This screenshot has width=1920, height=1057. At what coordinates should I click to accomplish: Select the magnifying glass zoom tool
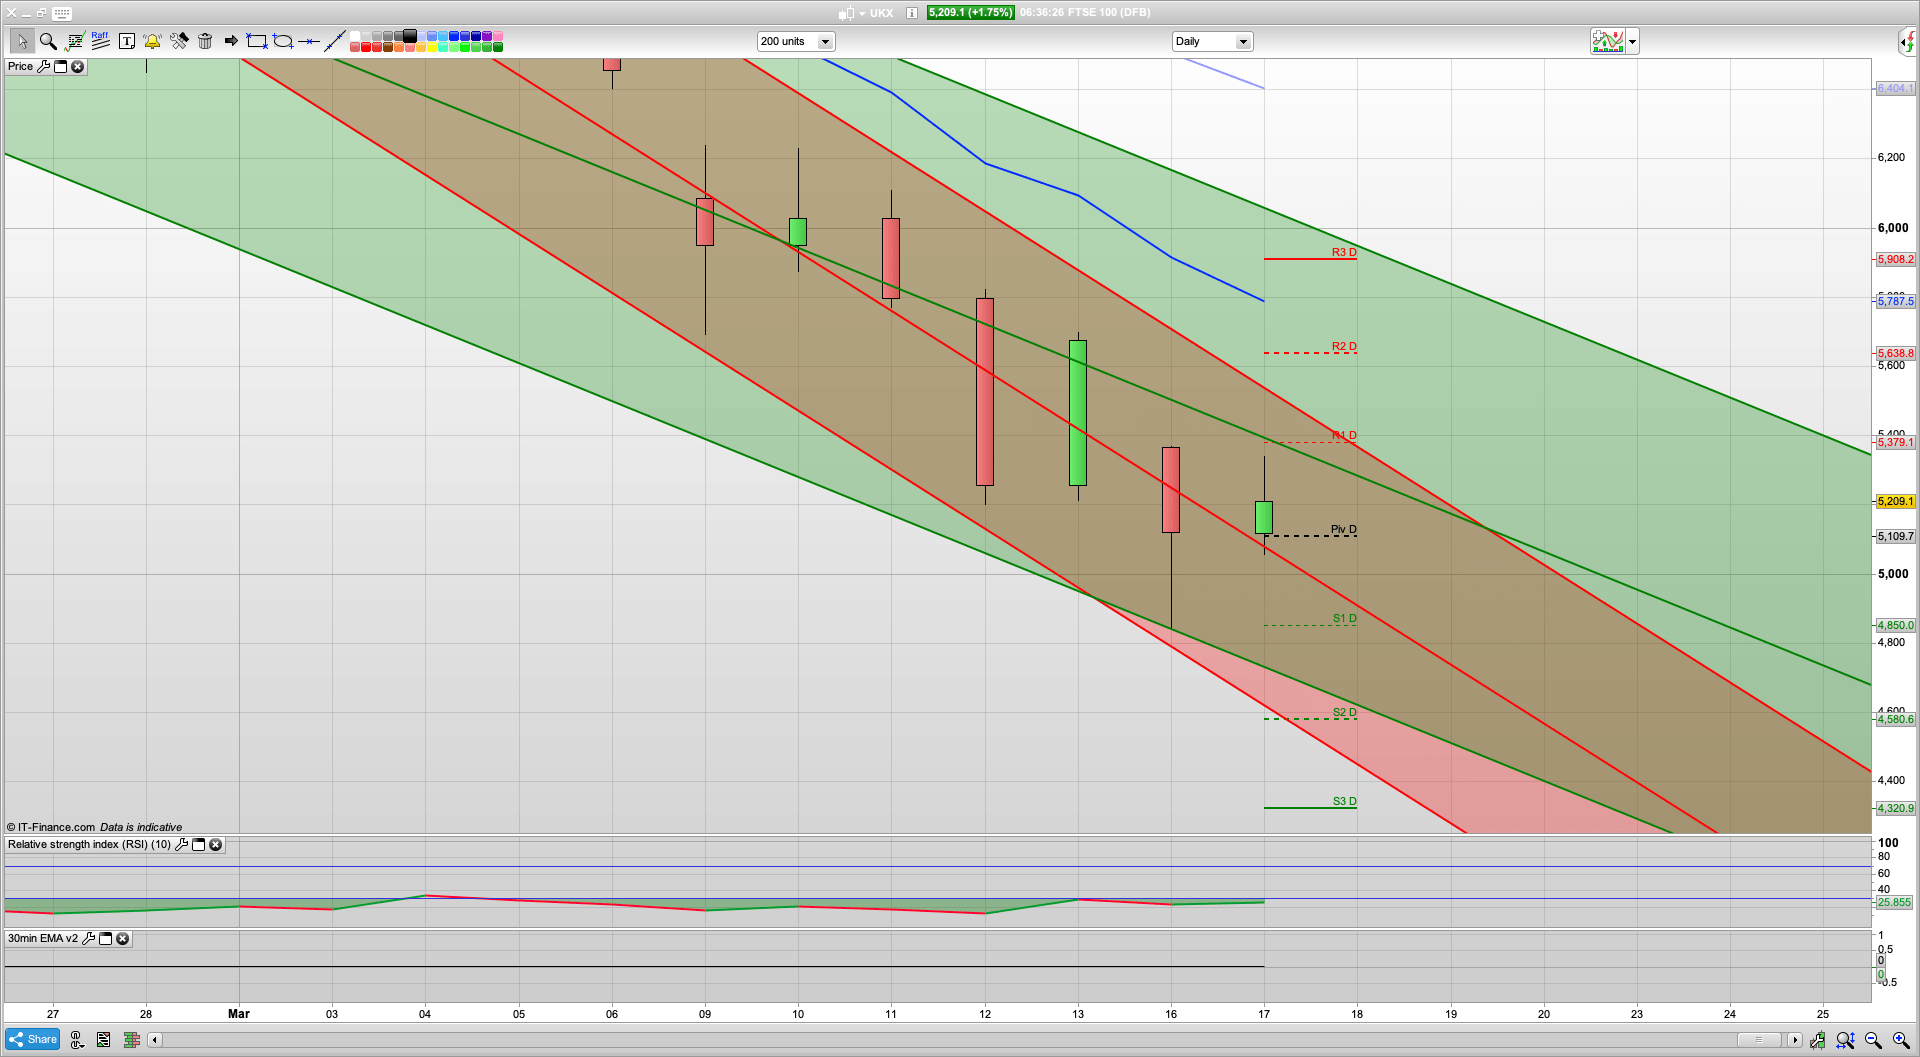[x=48, y=41]
